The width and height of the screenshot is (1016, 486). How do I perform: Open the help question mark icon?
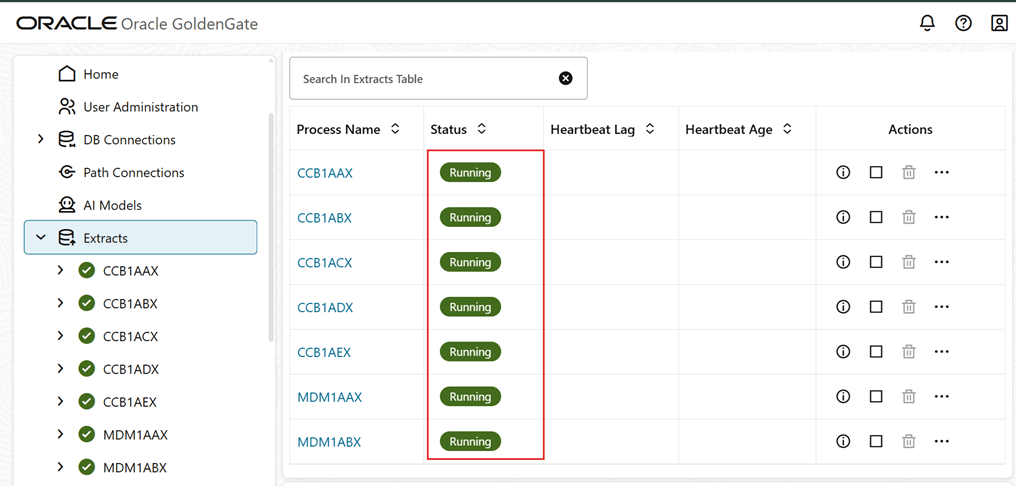pos(964,23)
